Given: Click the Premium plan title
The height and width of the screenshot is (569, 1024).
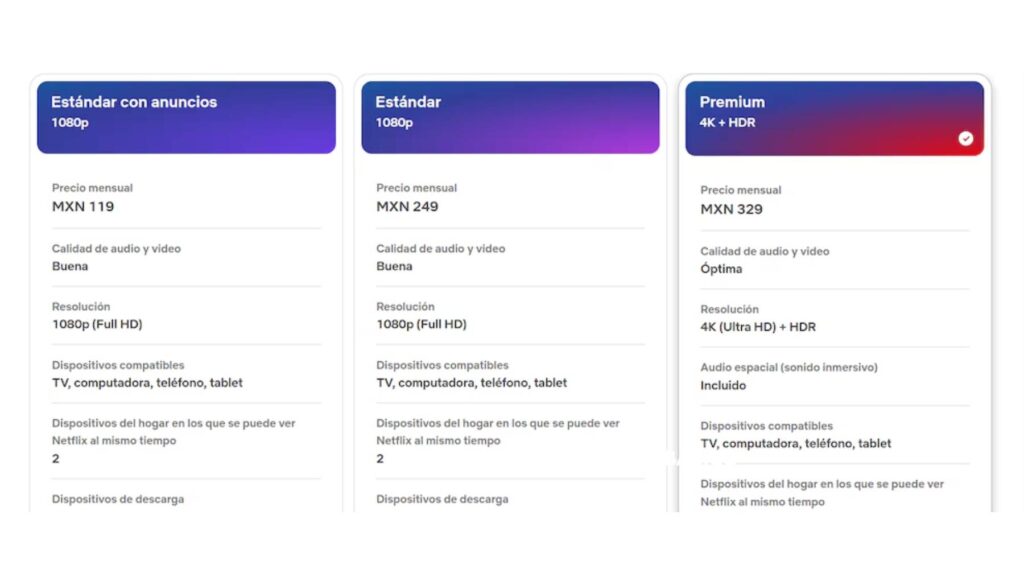Looking at the screenshot, I should tap(732, 102).
